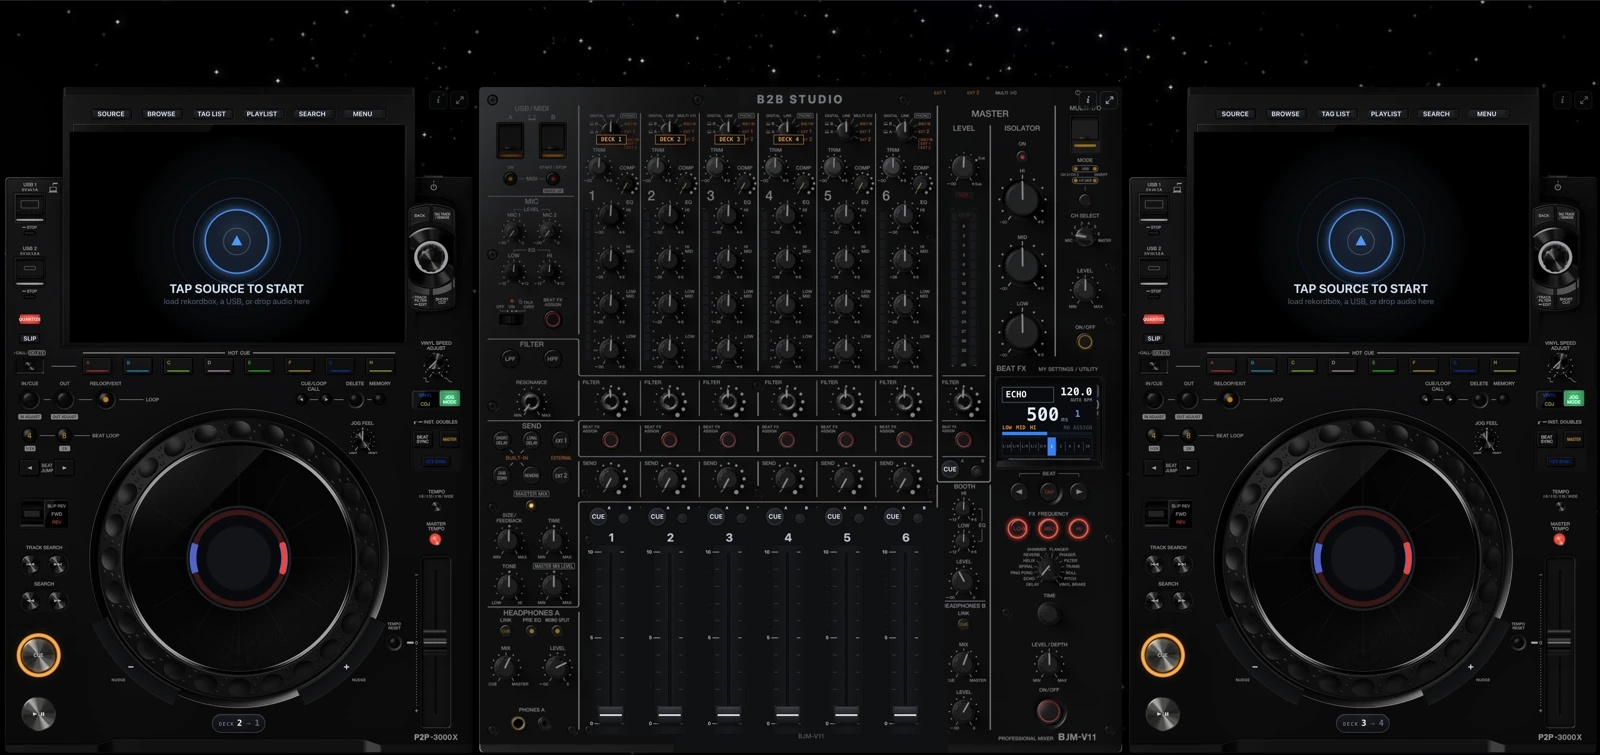This screenshot has width=1600, height=755.
Task: Open the DECK 3 input selector on channel 3
Action: (x=728, y=140)
